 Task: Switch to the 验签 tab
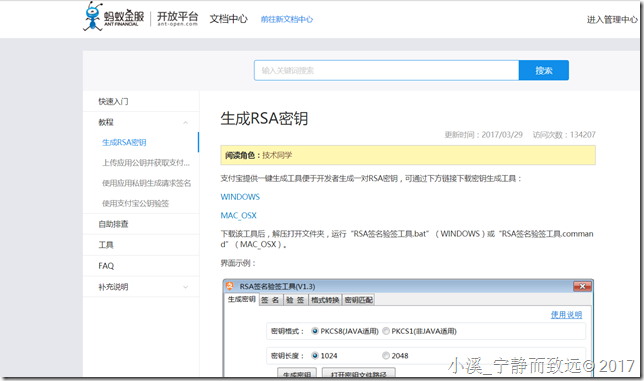point(296,300)
